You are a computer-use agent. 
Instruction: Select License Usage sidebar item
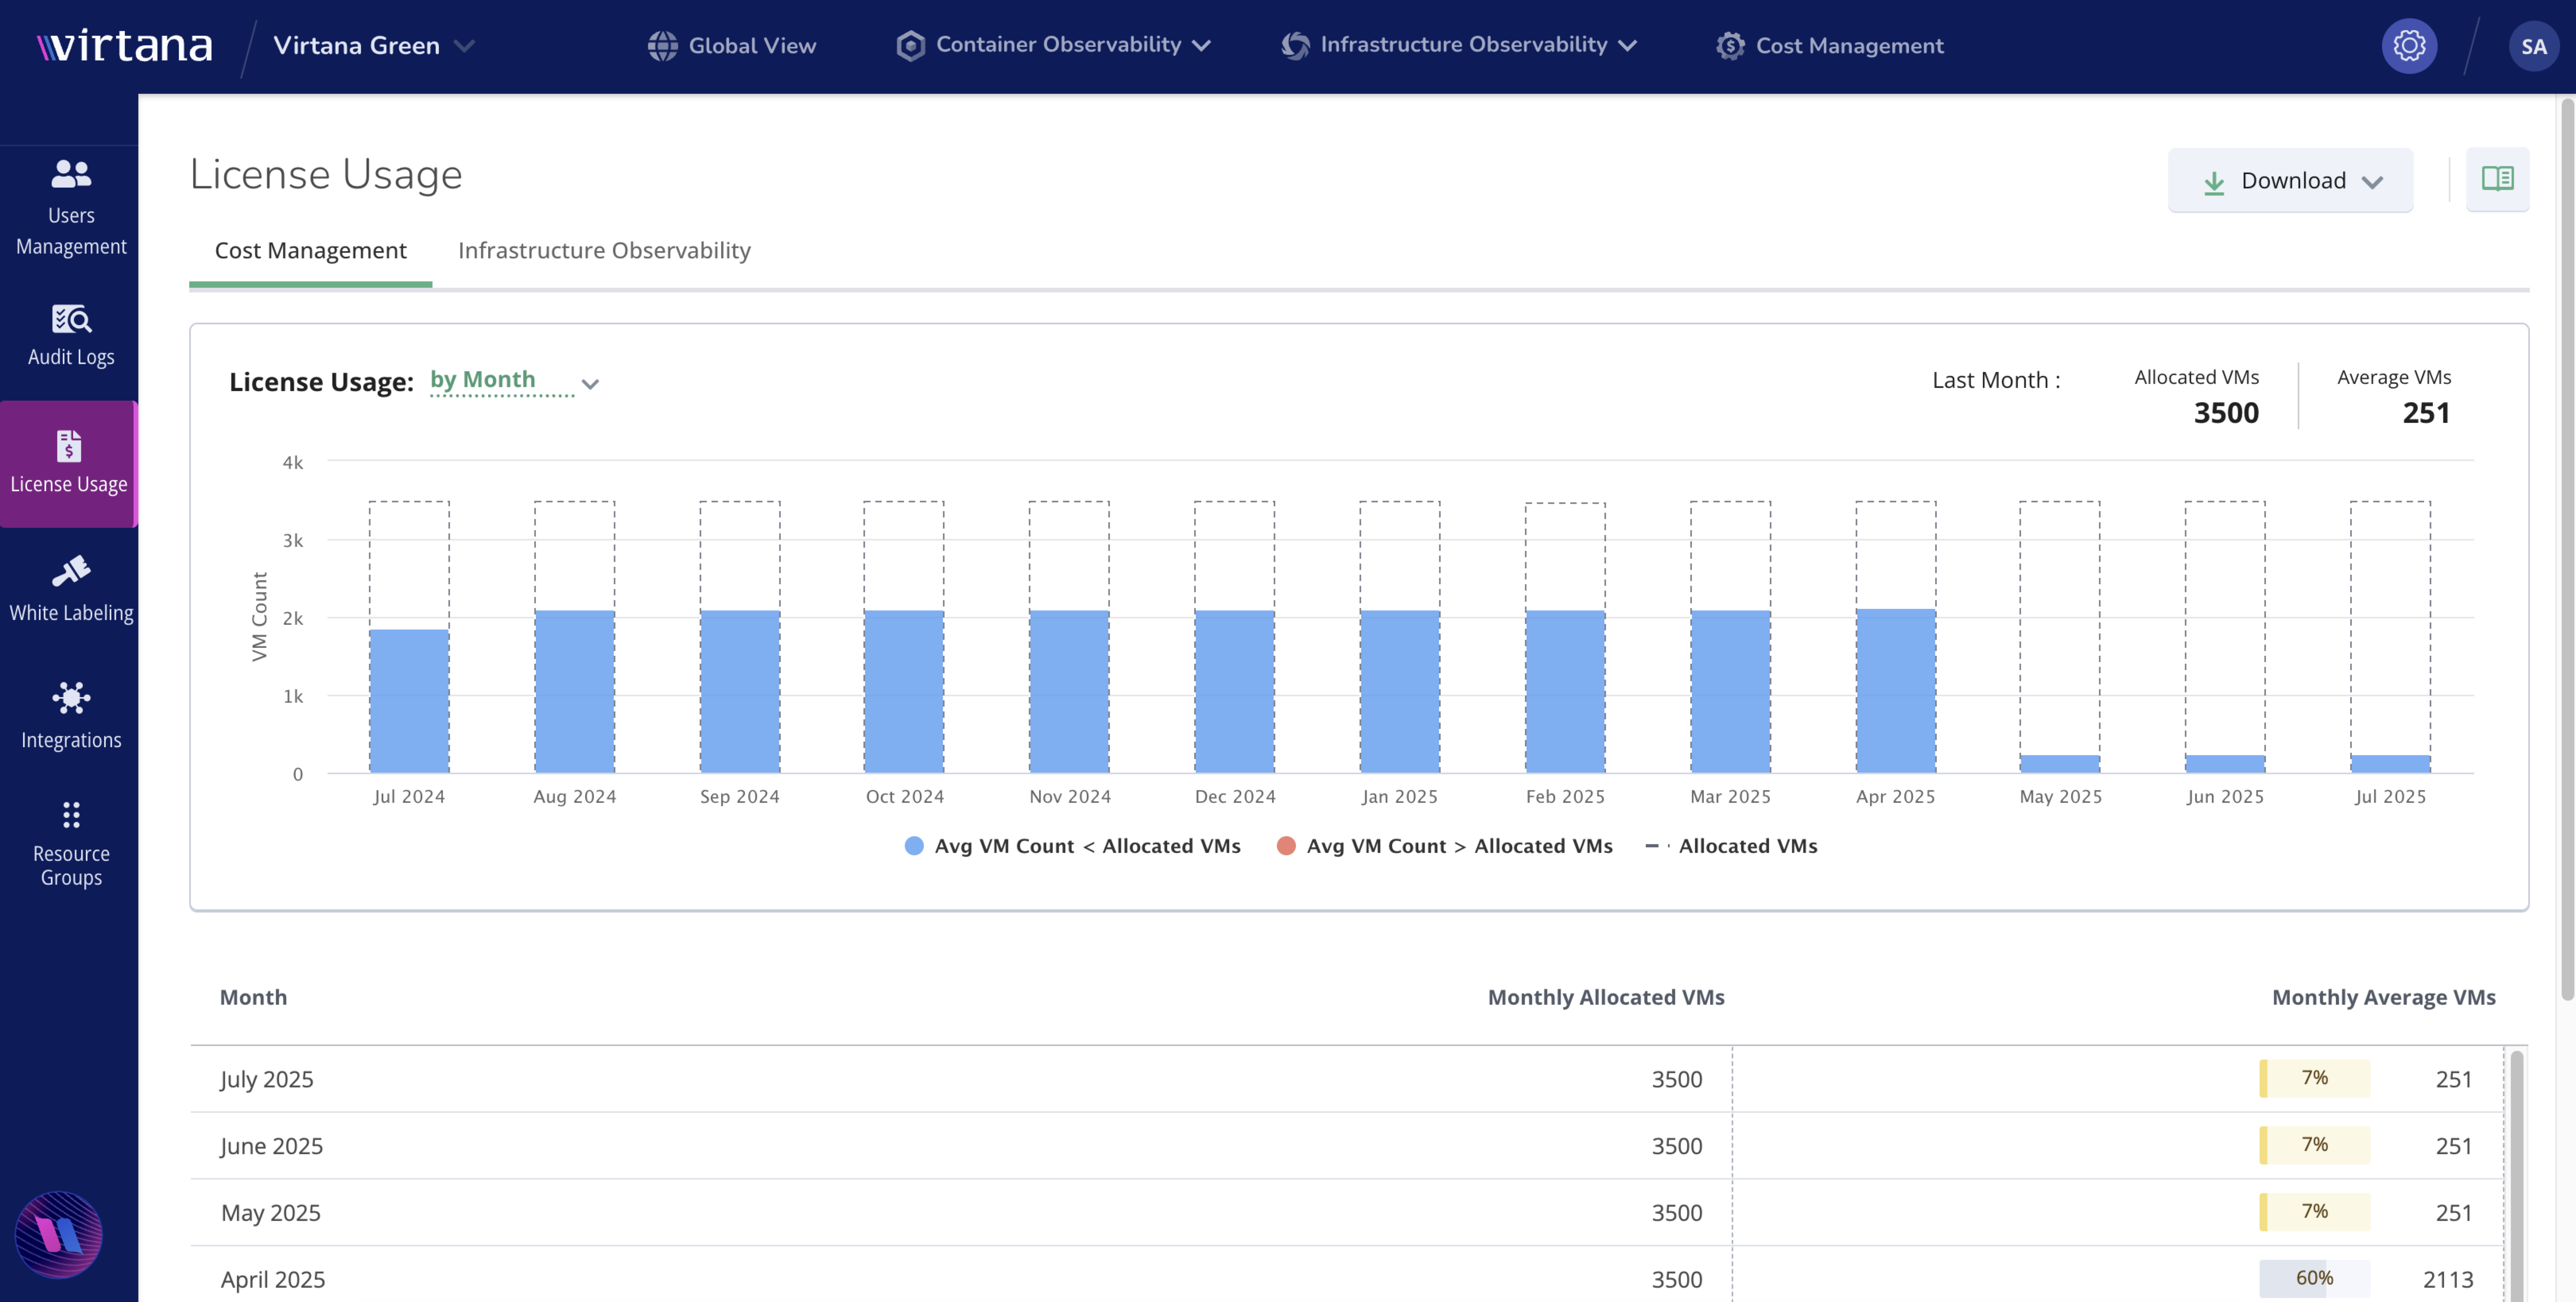[x=69, y=463]
